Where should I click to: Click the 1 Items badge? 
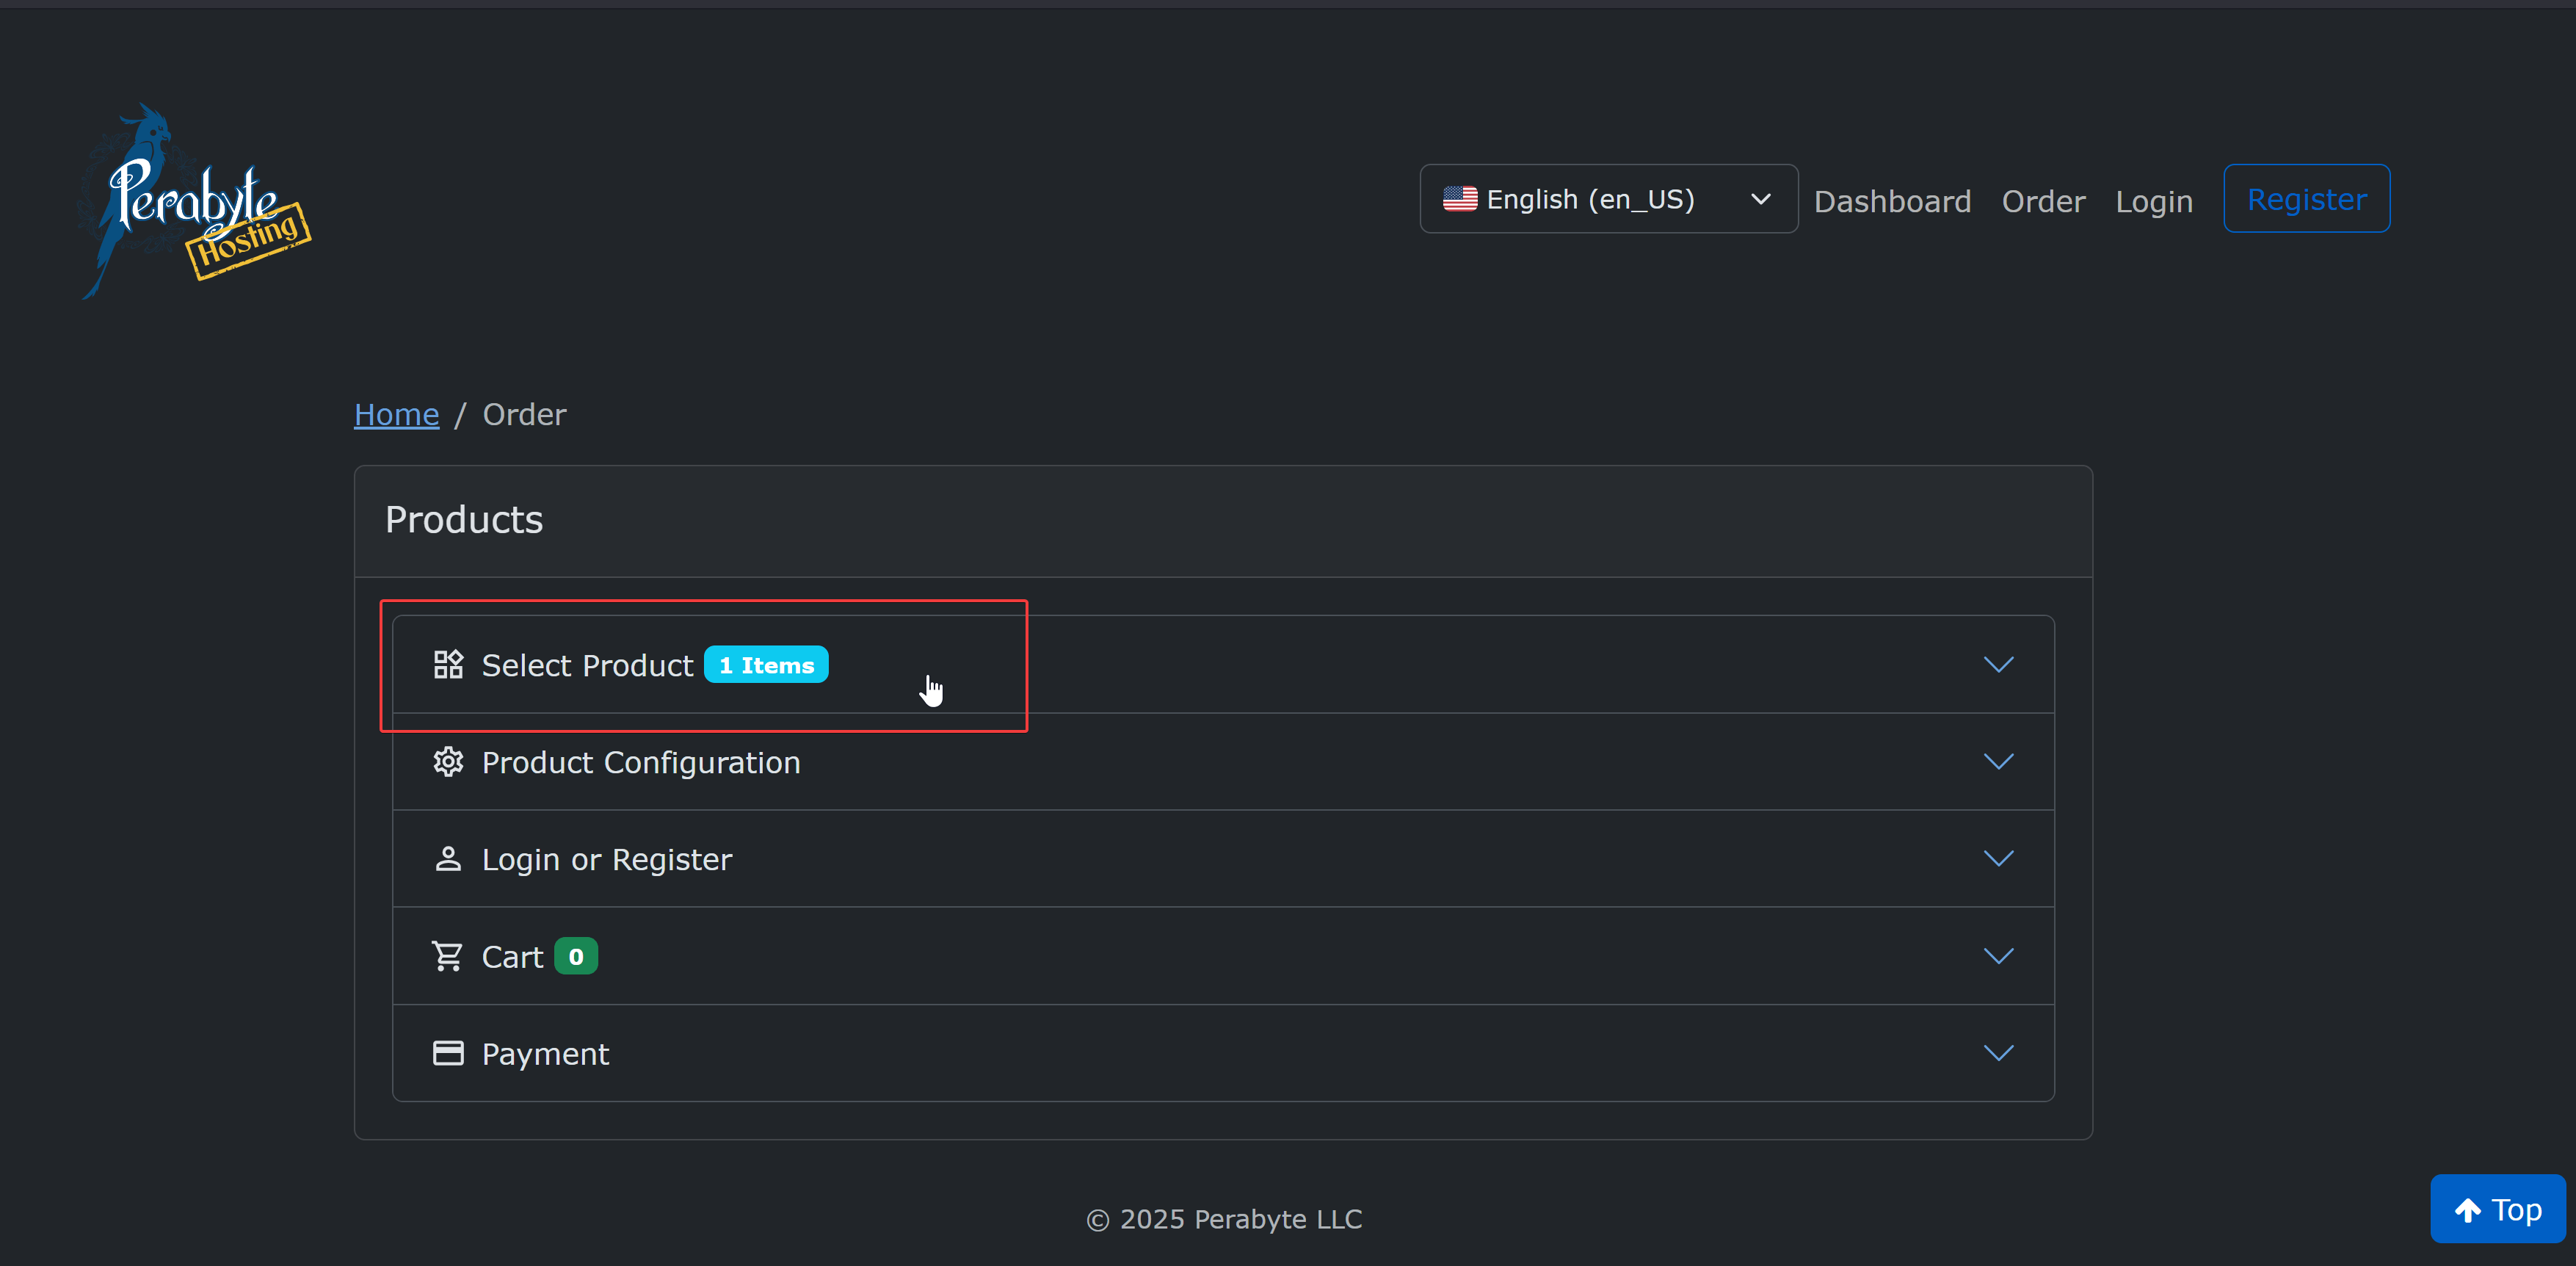[766, 665]
